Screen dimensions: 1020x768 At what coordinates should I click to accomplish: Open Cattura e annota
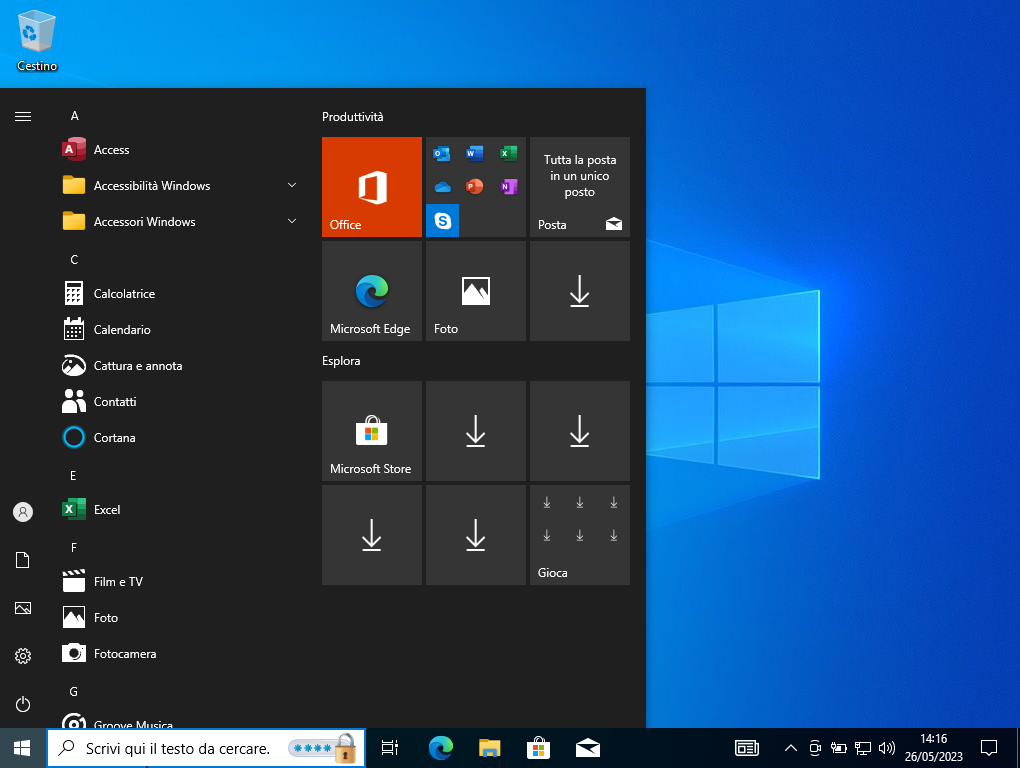tap(179, 365)
